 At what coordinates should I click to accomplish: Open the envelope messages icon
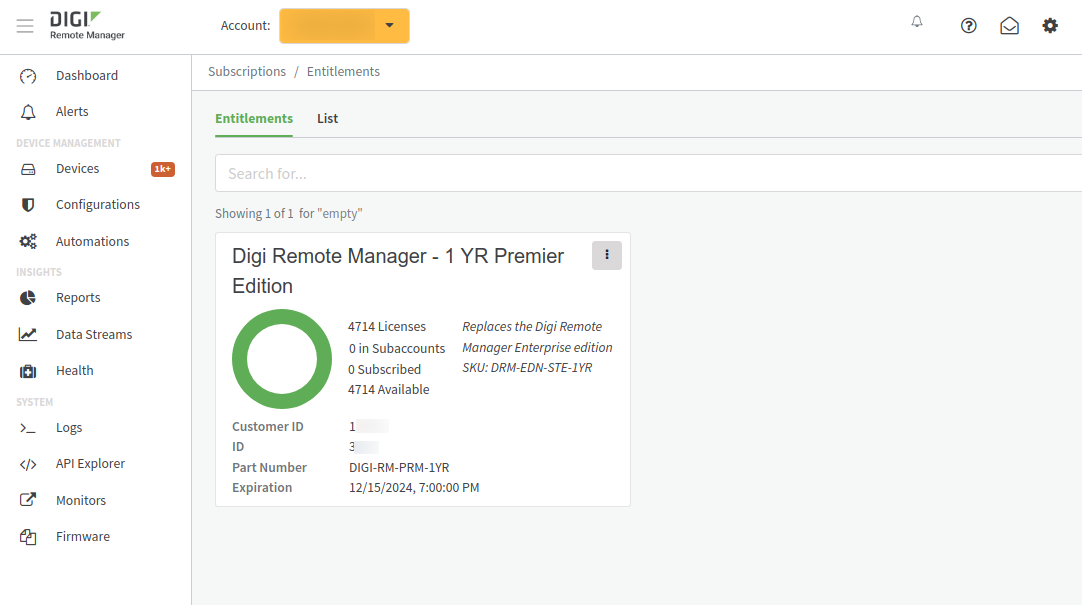click(x=1009, y=26)
